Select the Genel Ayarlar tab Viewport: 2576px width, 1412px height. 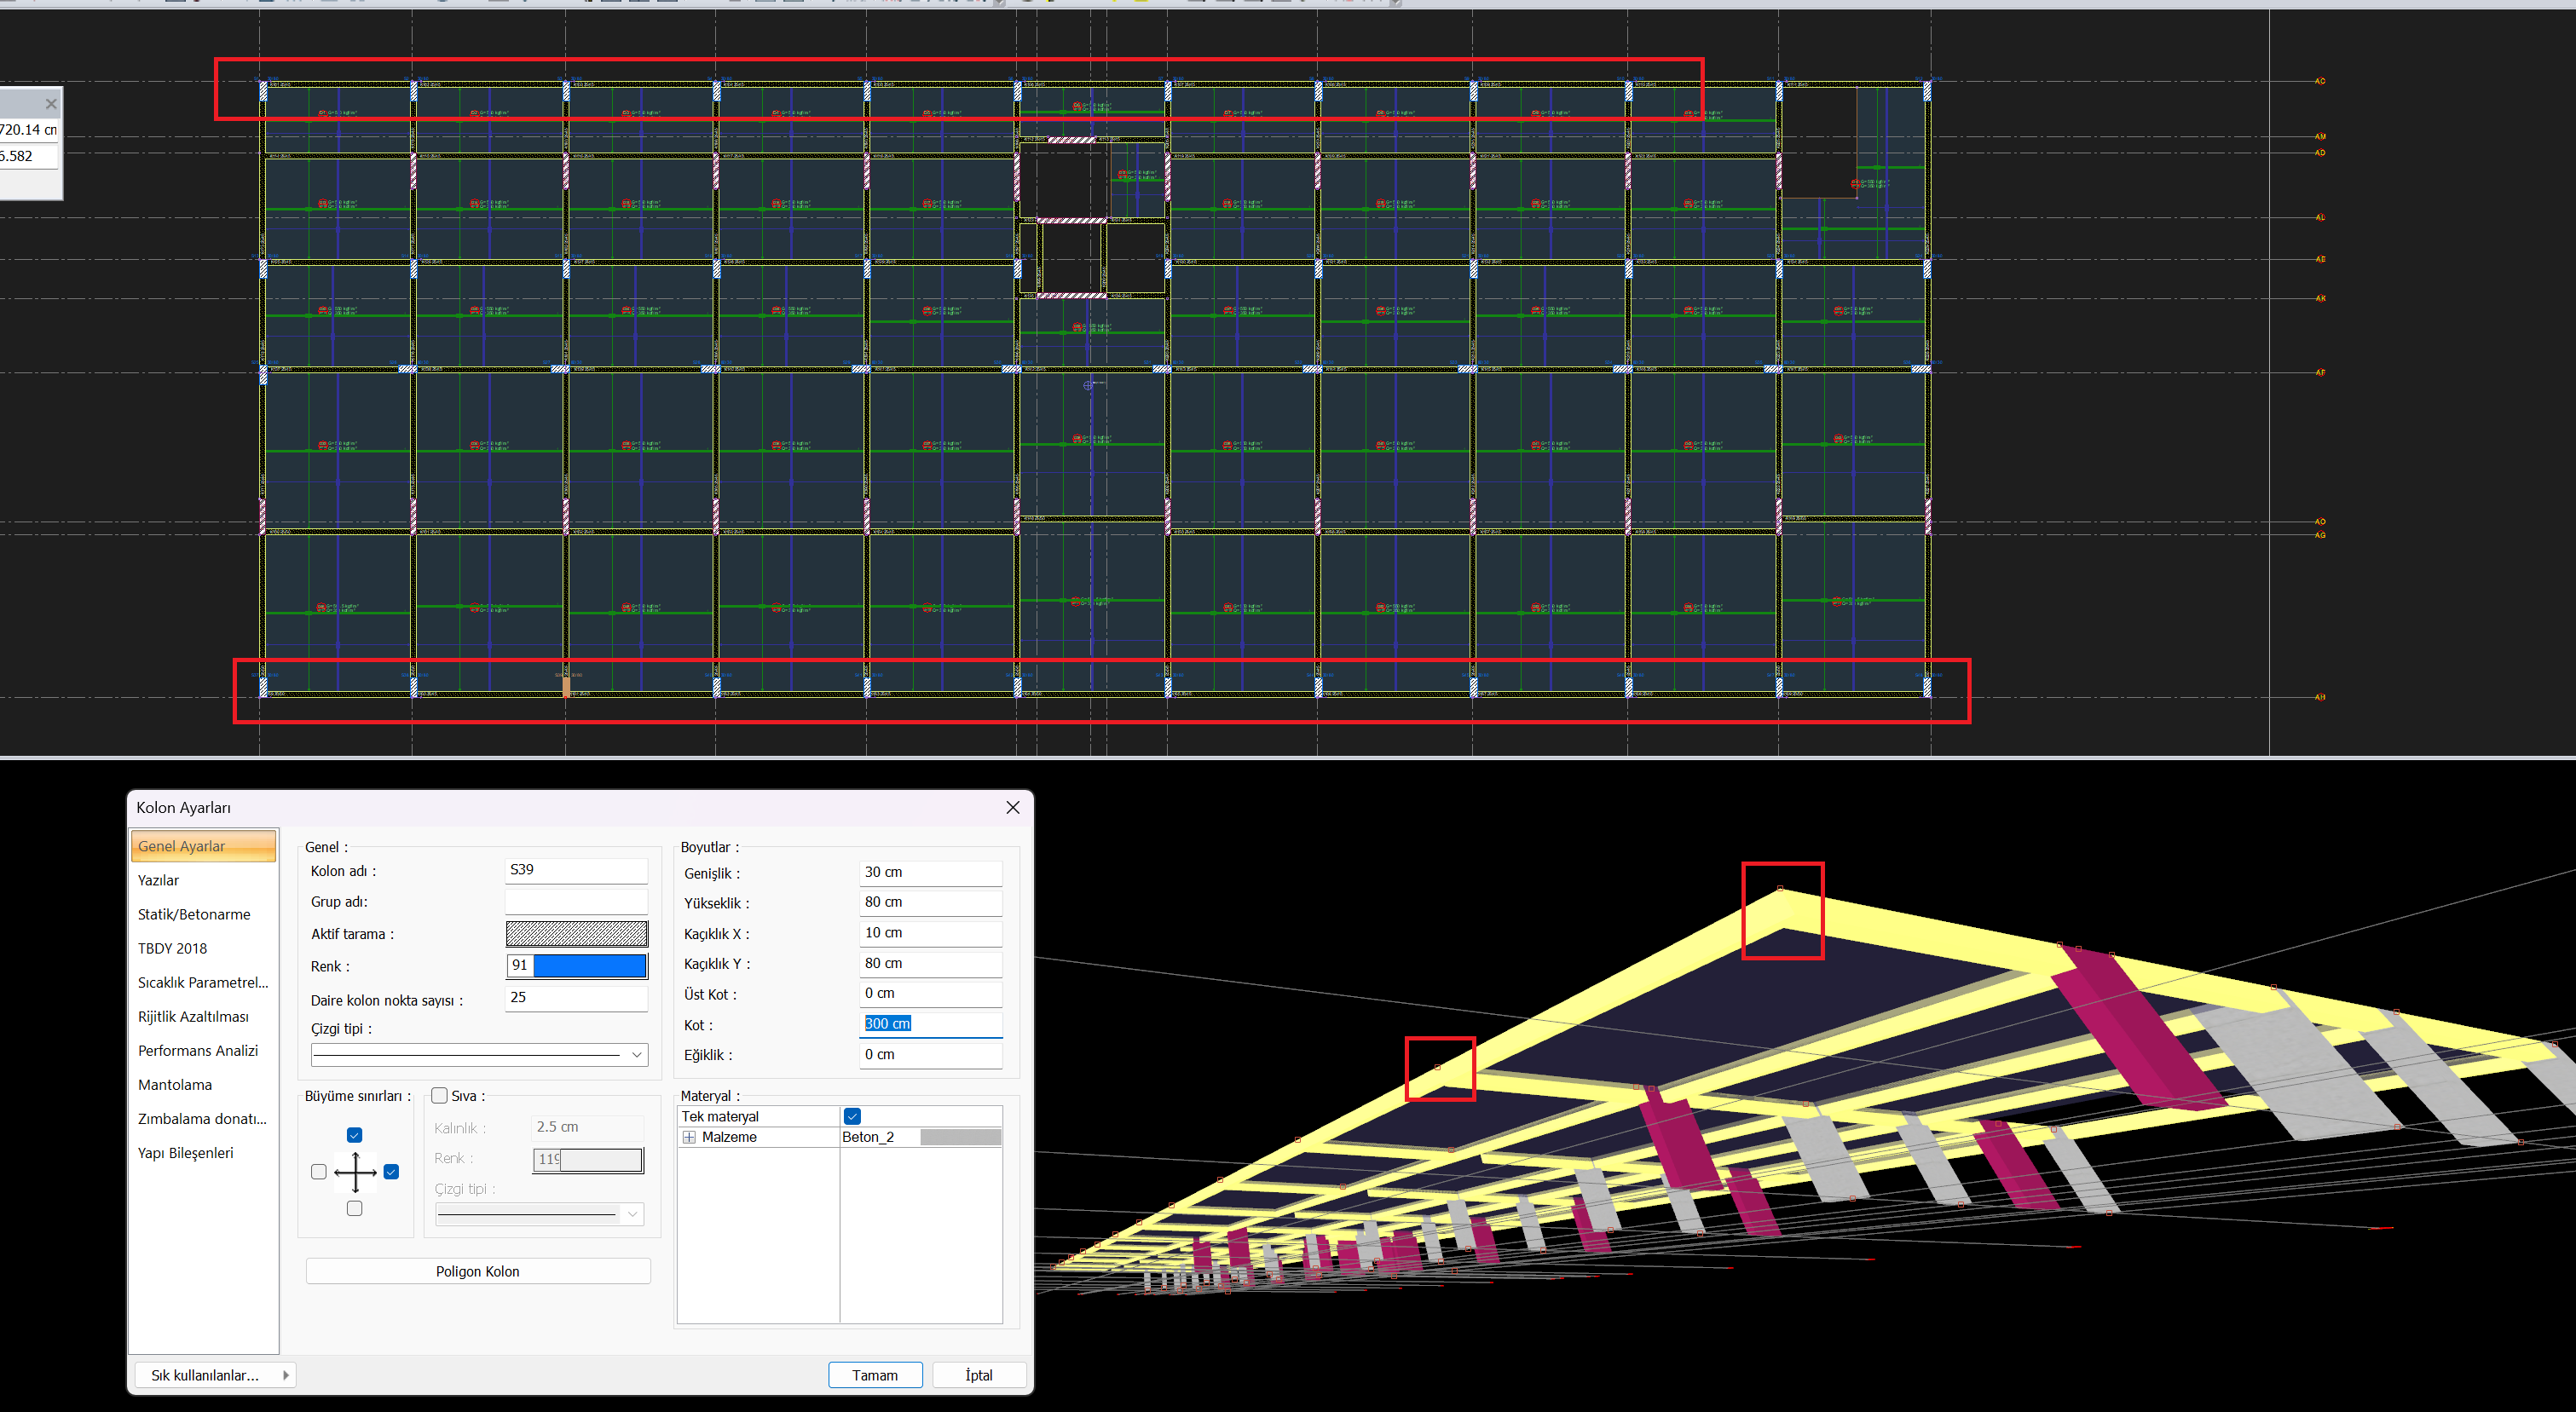pos(203,846)
